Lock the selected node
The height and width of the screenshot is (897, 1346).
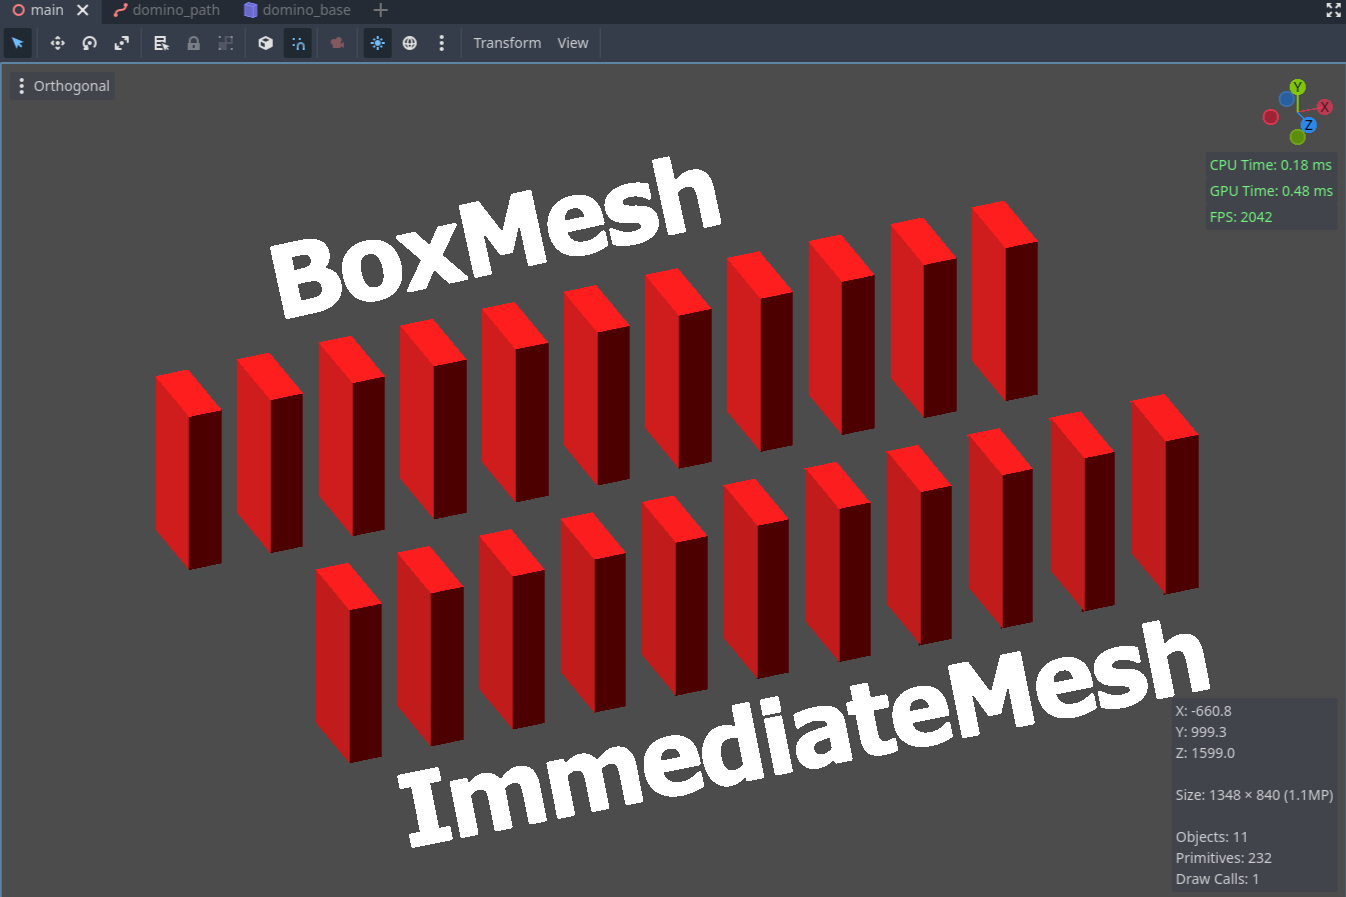tap(193, 43)
